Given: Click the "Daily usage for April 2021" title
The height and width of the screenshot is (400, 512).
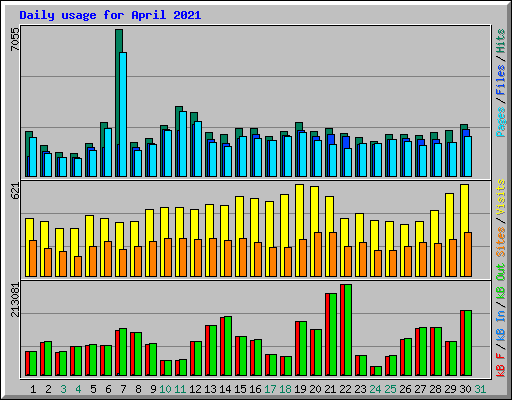Looking at the screenshot, I should pos(110,15).
